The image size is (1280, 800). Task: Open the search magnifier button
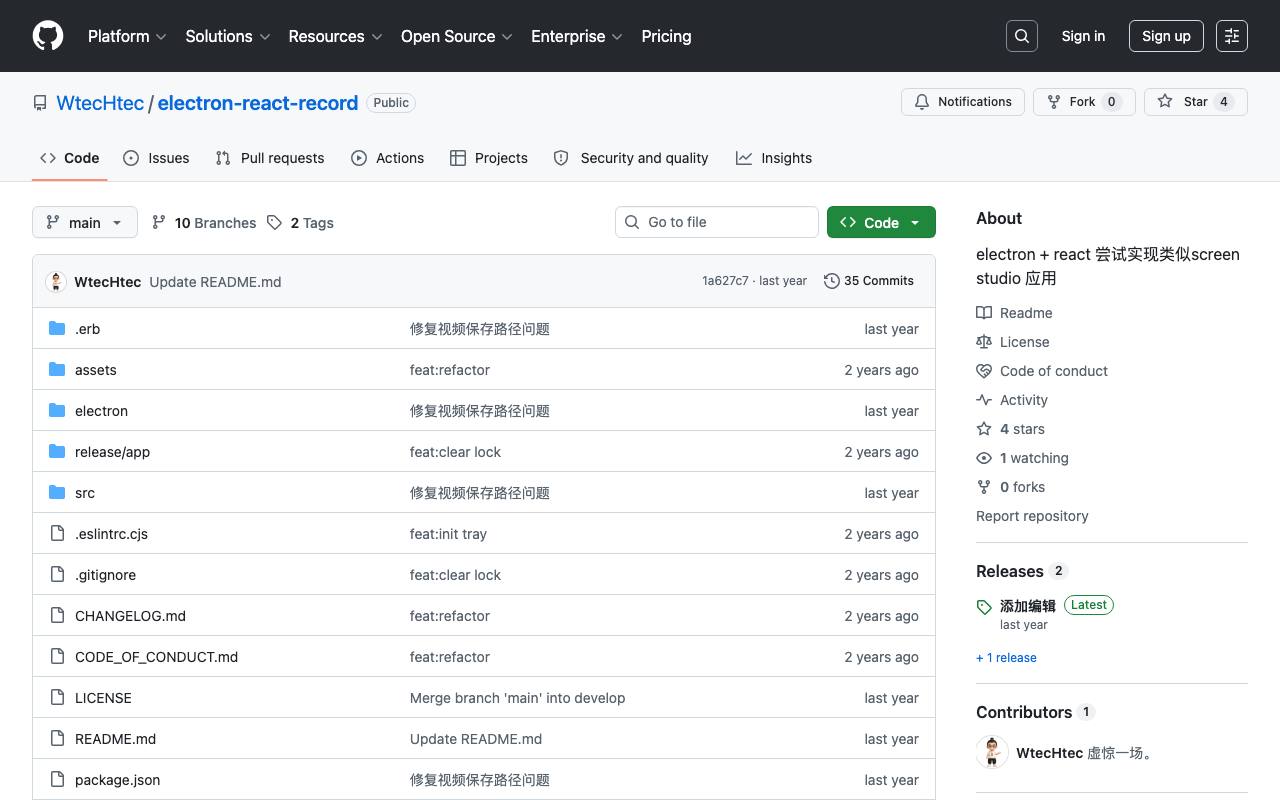click(1022, 36)
